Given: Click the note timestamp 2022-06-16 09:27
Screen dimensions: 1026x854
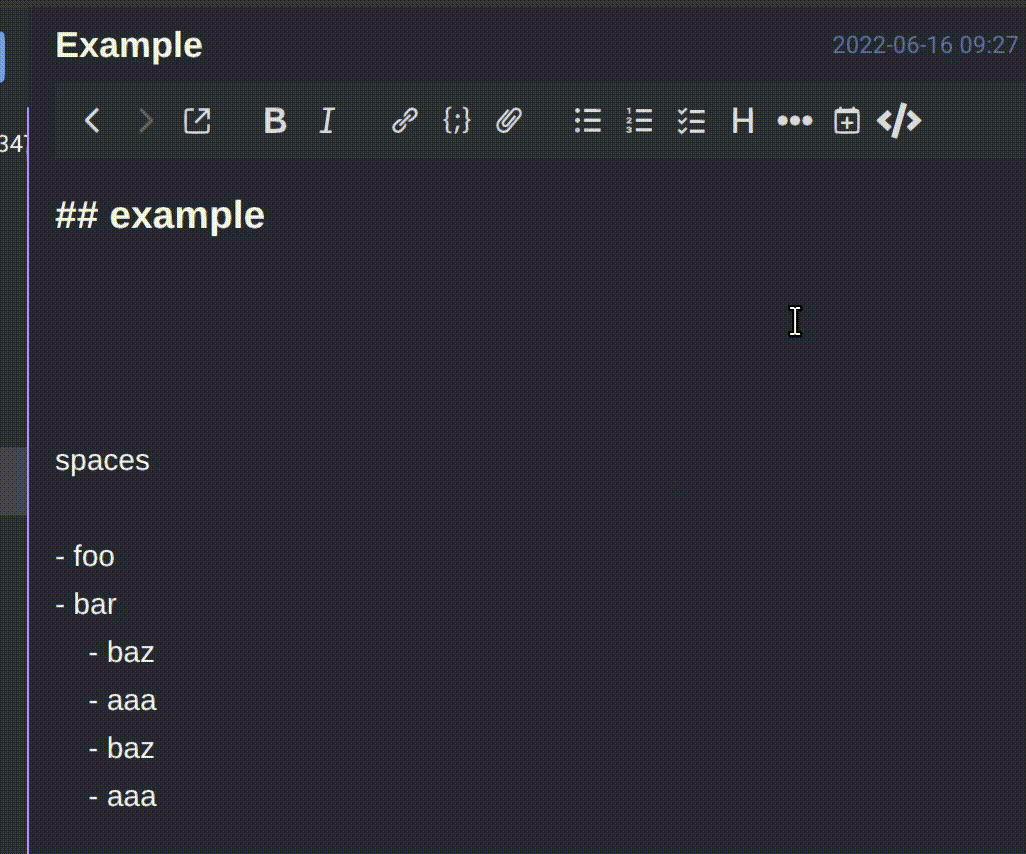Looking at the screenshot, I should pos(924,45).
